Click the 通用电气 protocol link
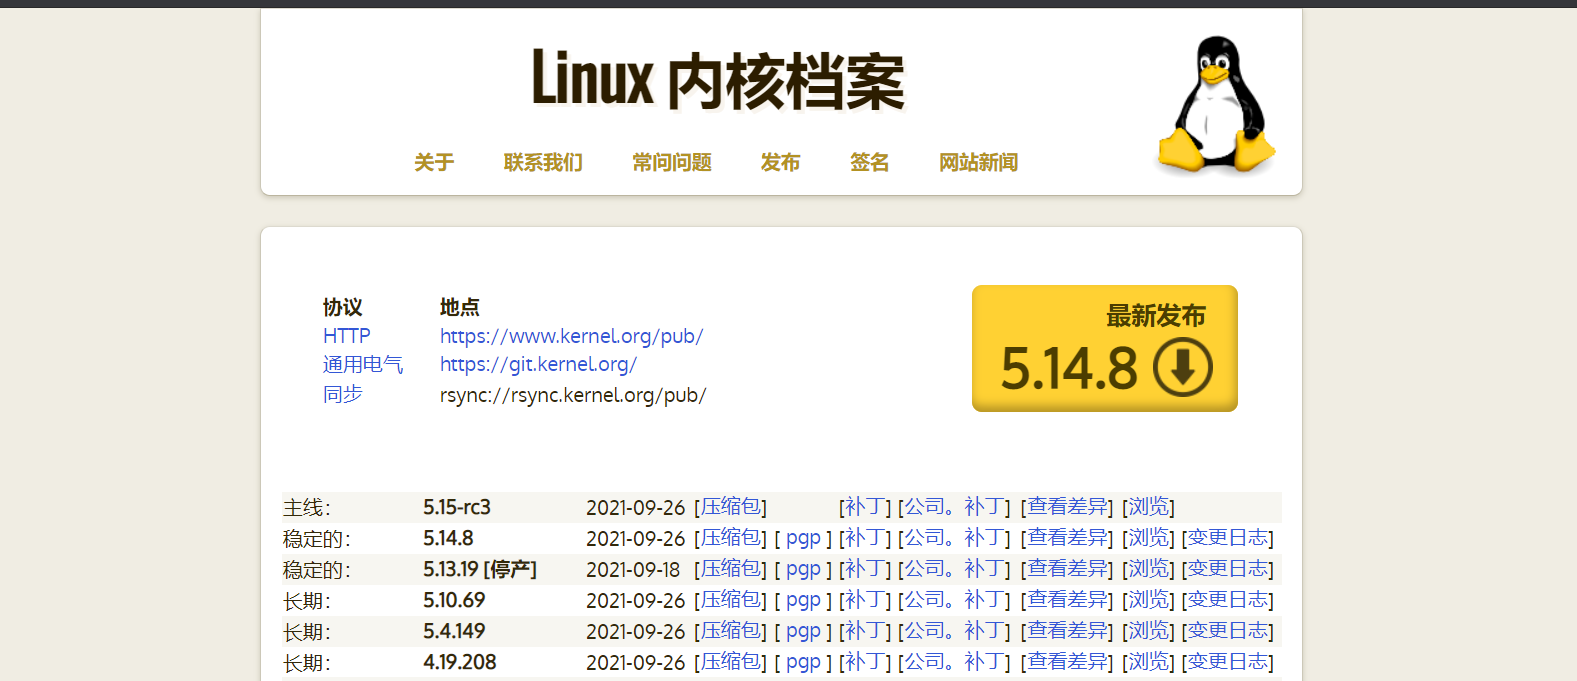1577x681 pixels. (363, 365)
